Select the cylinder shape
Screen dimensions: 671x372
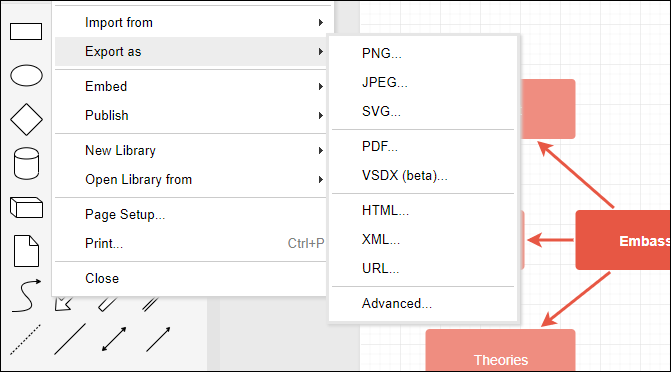click(x=26, y=164)
